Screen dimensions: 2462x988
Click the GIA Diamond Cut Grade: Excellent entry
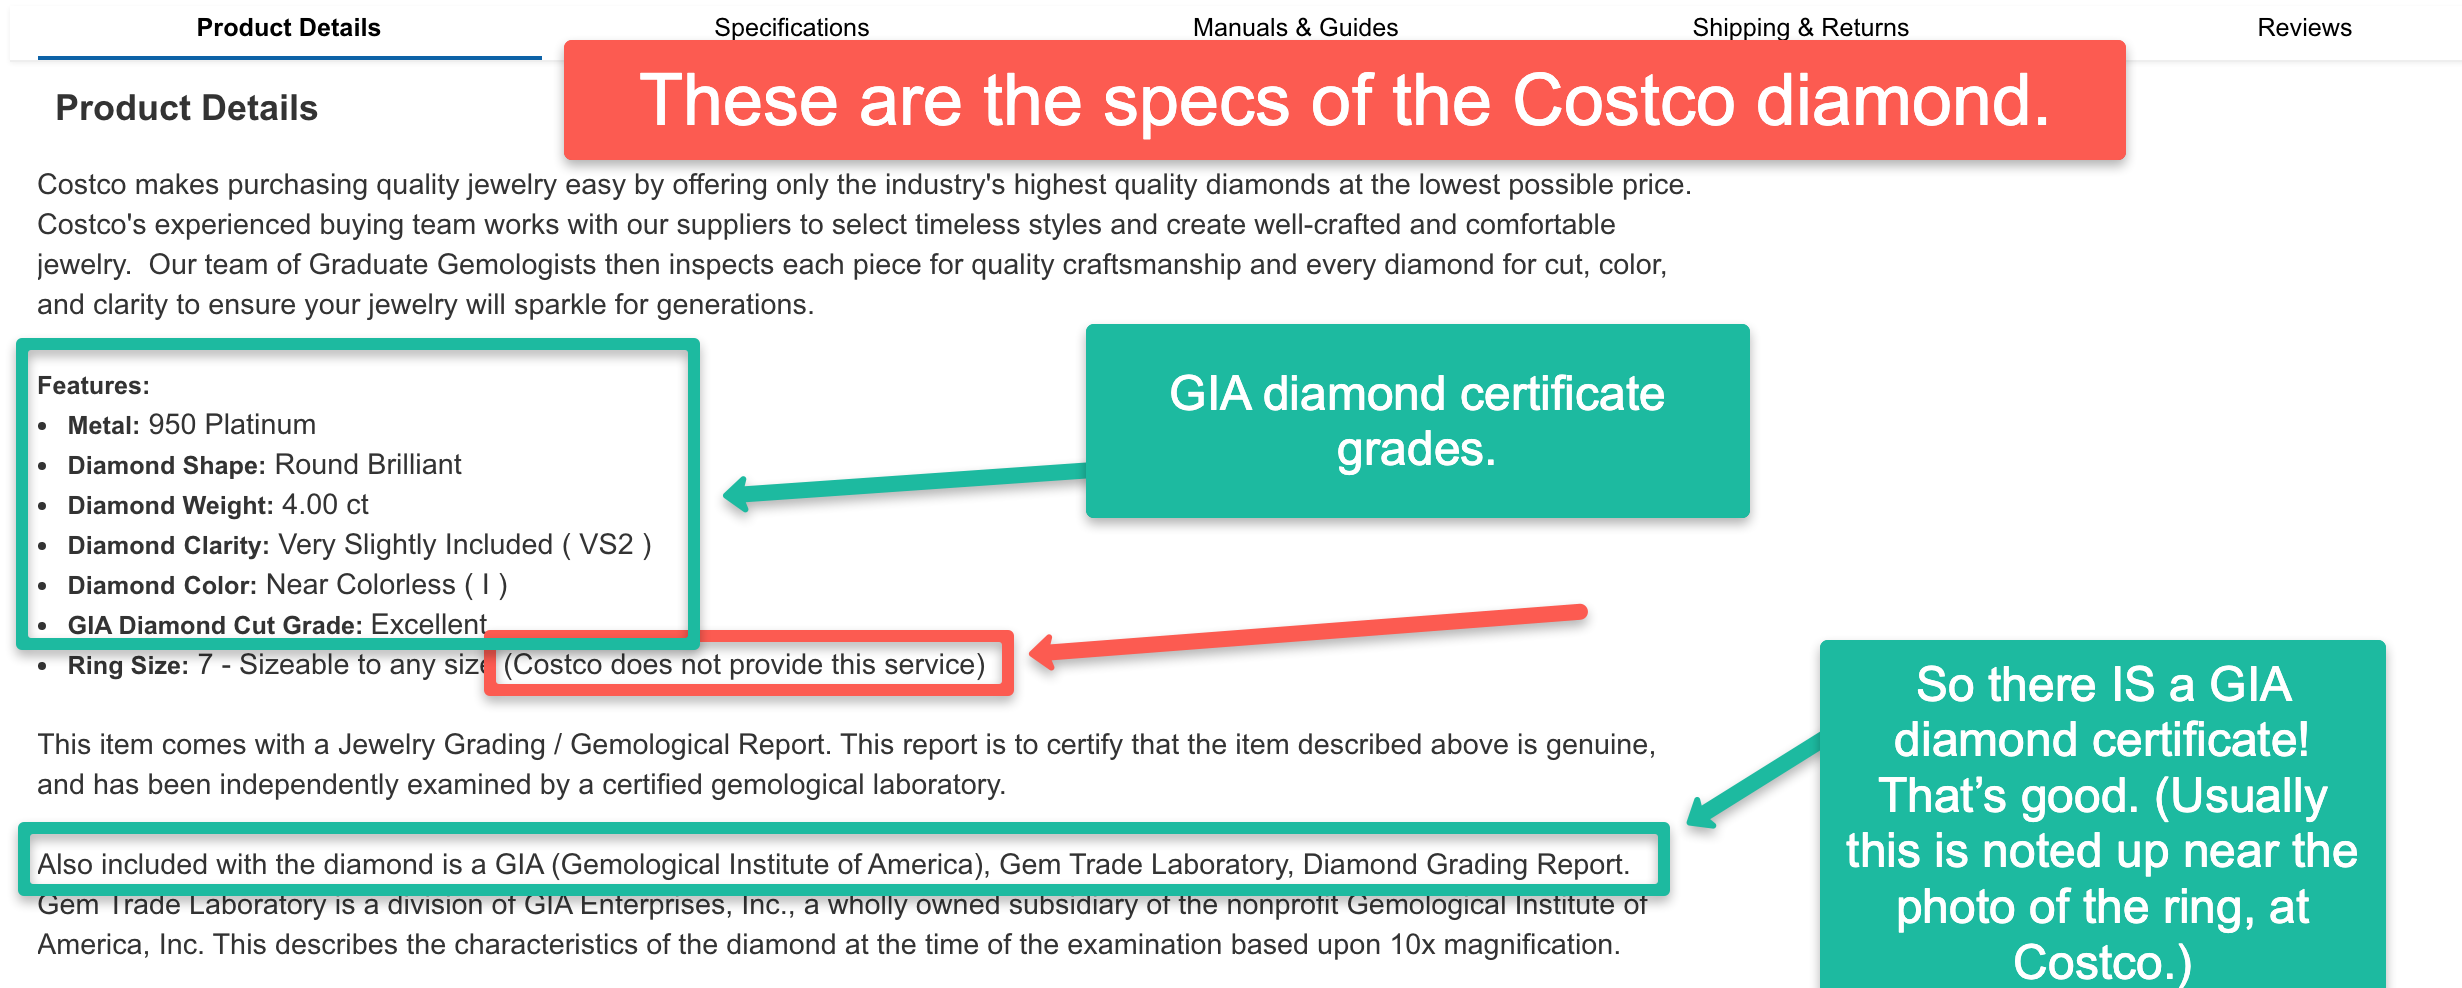[277, 624]
